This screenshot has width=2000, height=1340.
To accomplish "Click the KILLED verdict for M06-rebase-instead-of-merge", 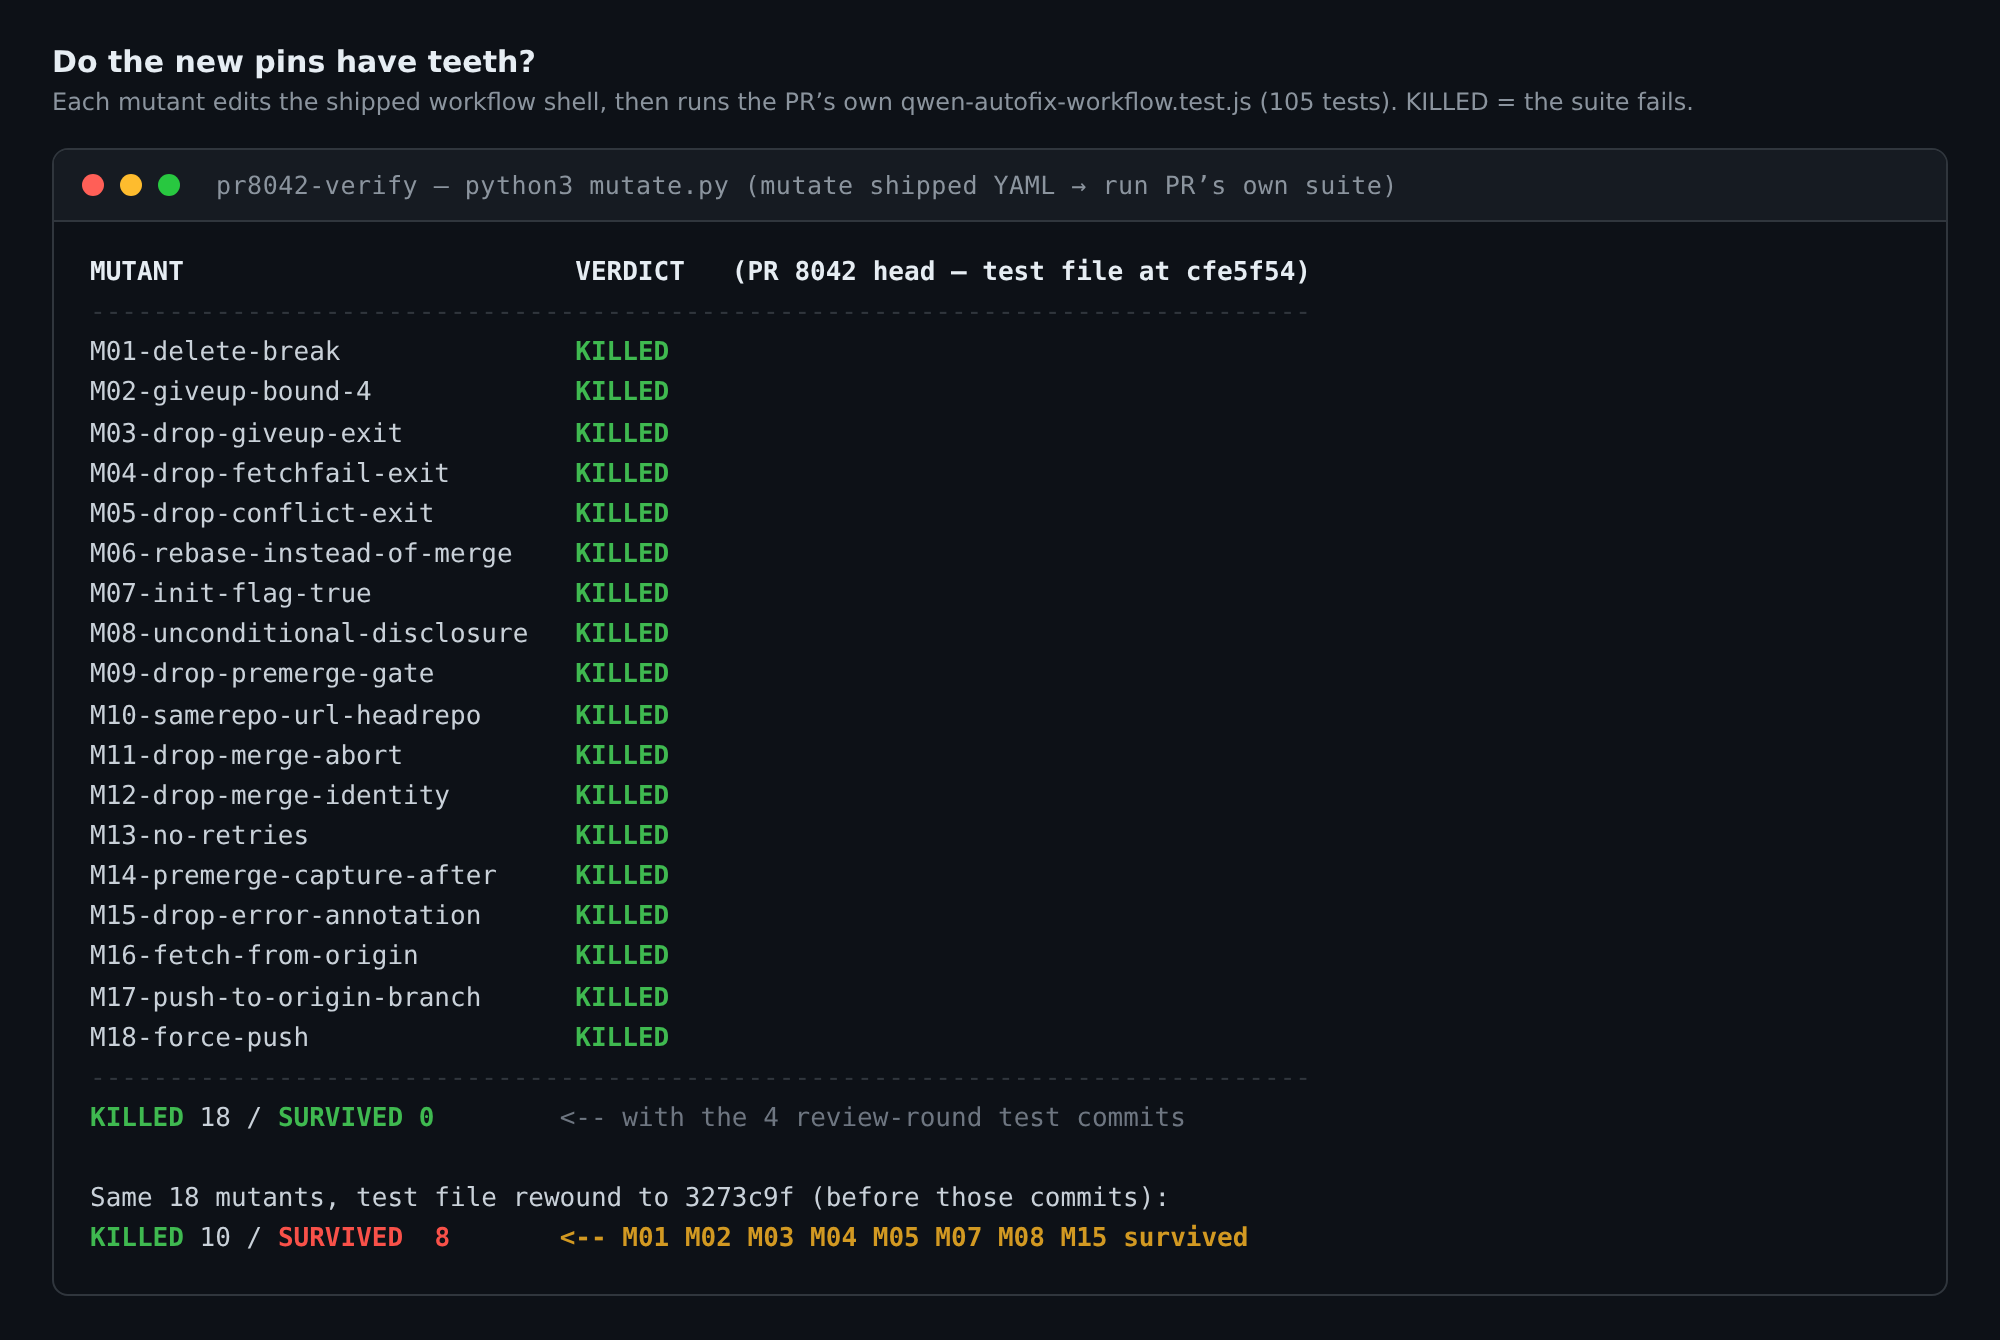I will (x=622, y=553).
